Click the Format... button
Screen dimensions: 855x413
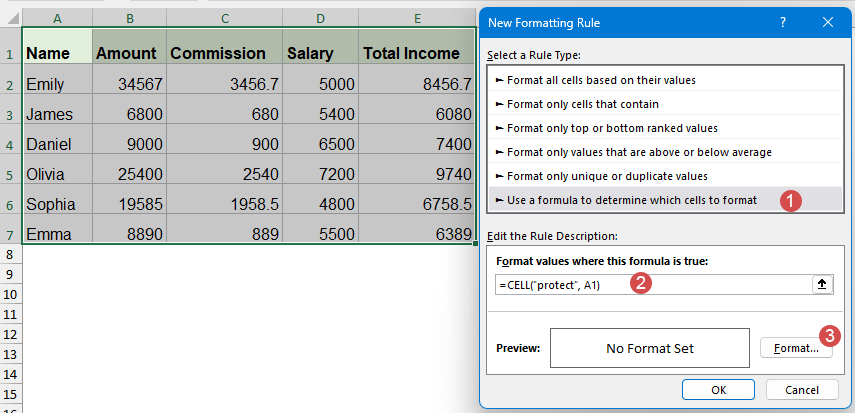796,349
